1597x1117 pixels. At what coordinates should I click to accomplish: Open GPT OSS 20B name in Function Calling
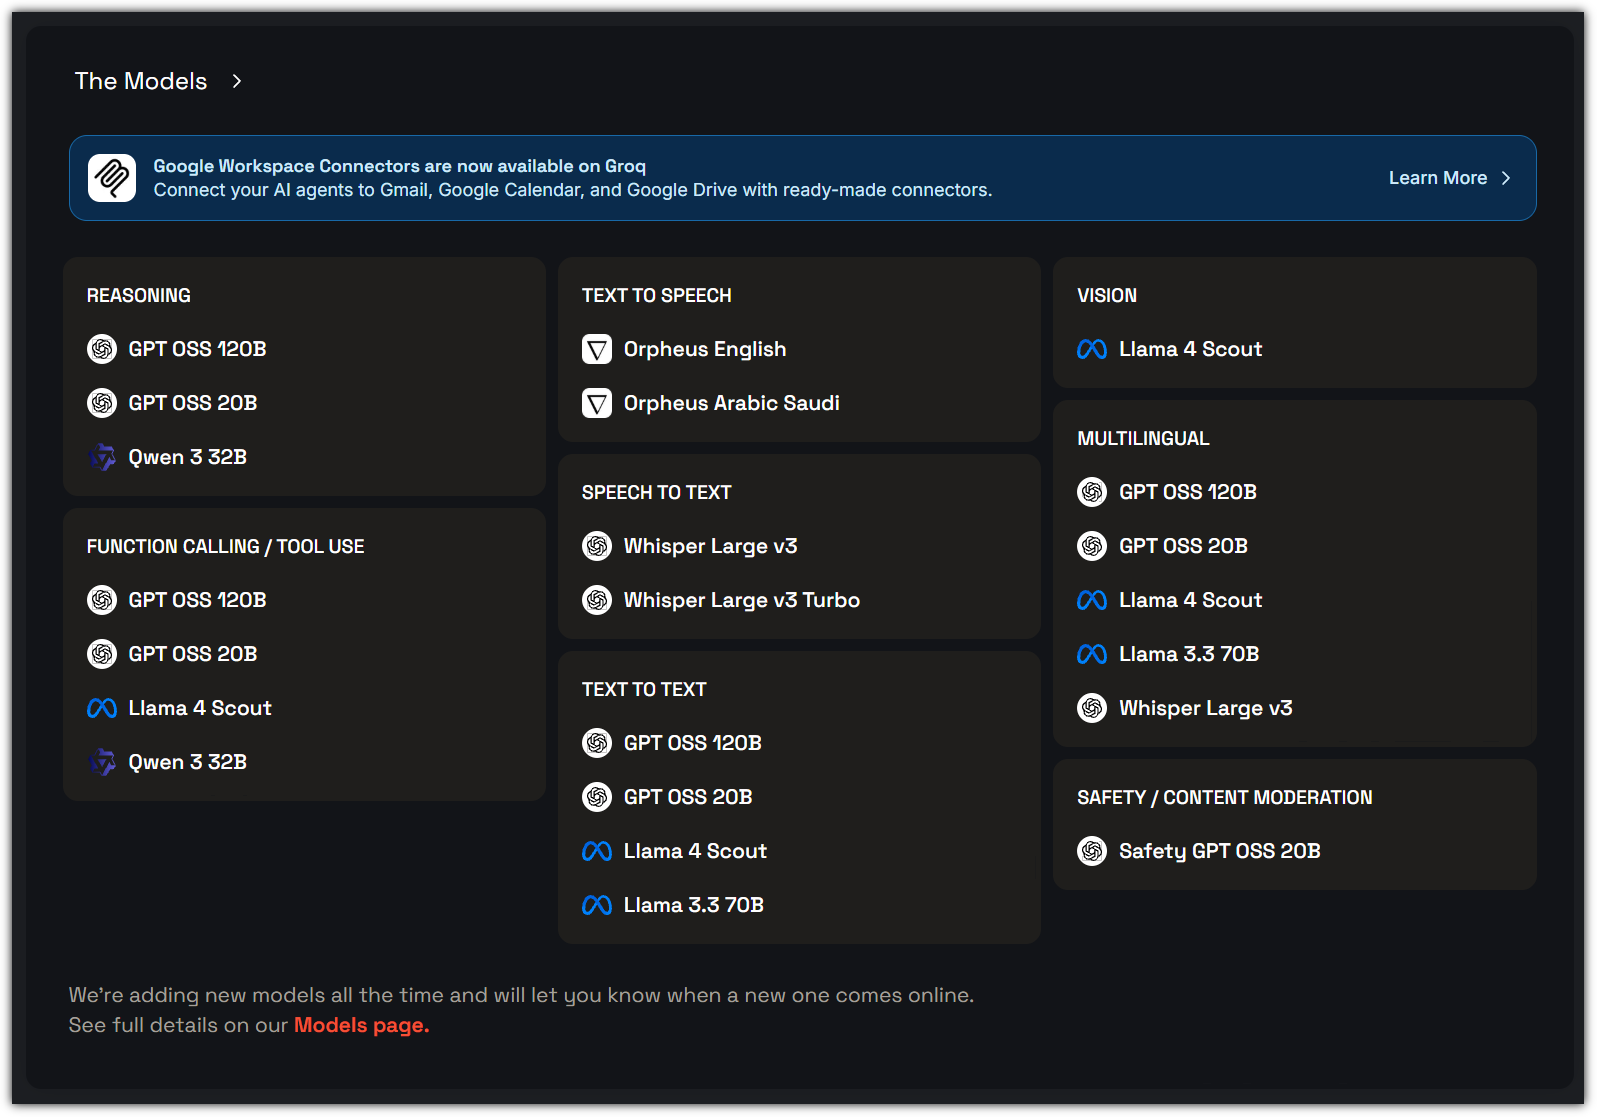(x=193, y=654)
